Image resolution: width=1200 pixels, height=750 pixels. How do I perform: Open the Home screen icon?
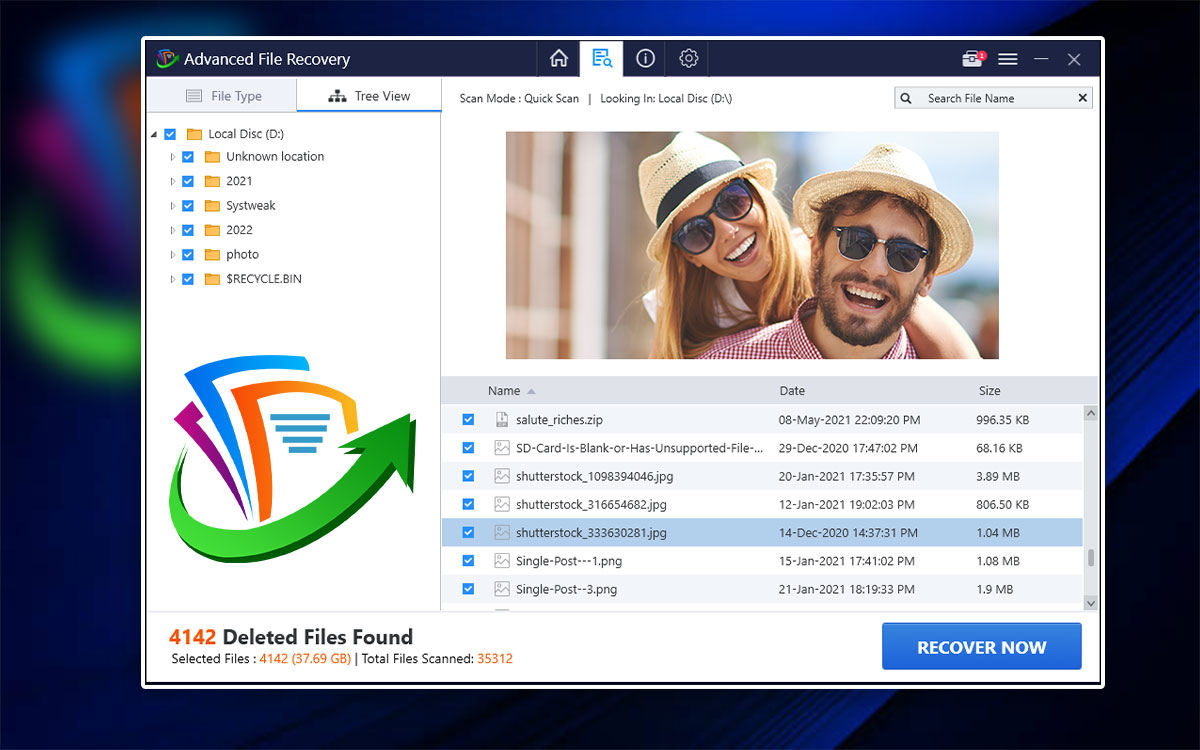click(559, 58)
